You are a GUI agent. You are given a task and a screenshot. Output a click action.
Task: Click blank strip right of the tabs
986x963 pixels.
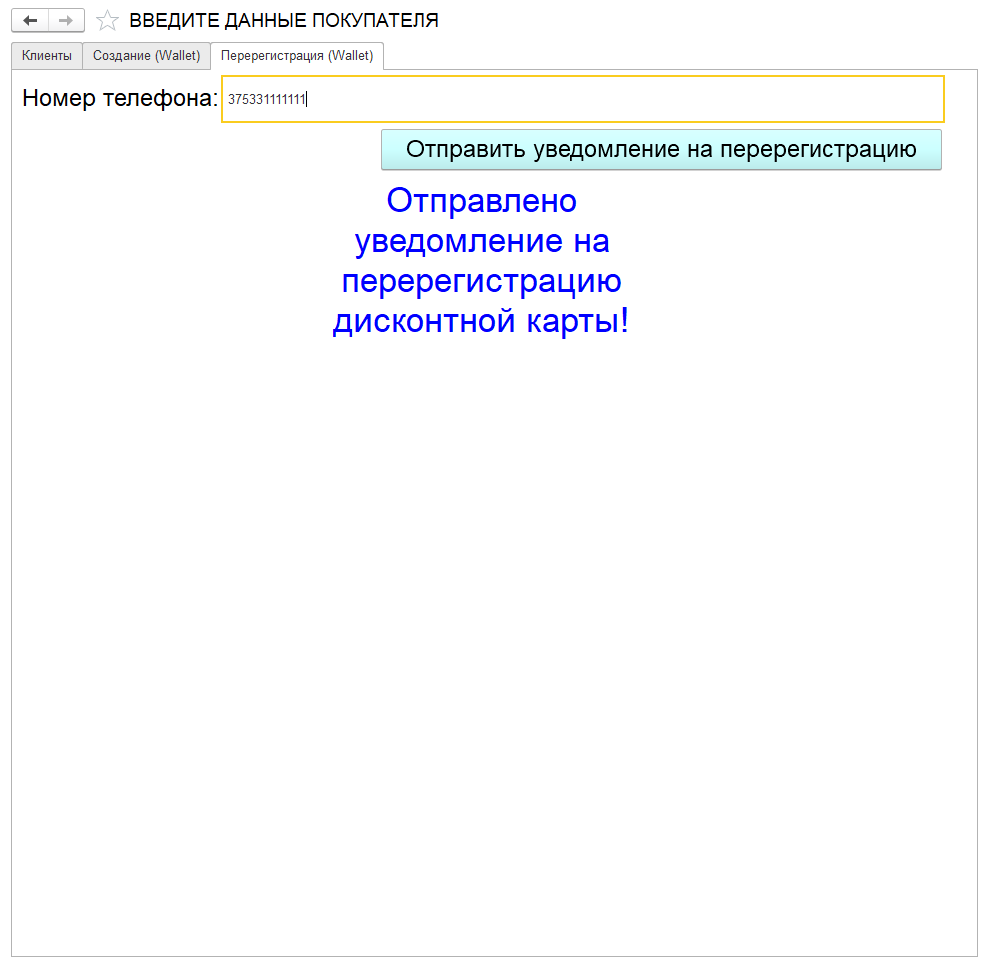pyautogui.click(x=680, y=56)
